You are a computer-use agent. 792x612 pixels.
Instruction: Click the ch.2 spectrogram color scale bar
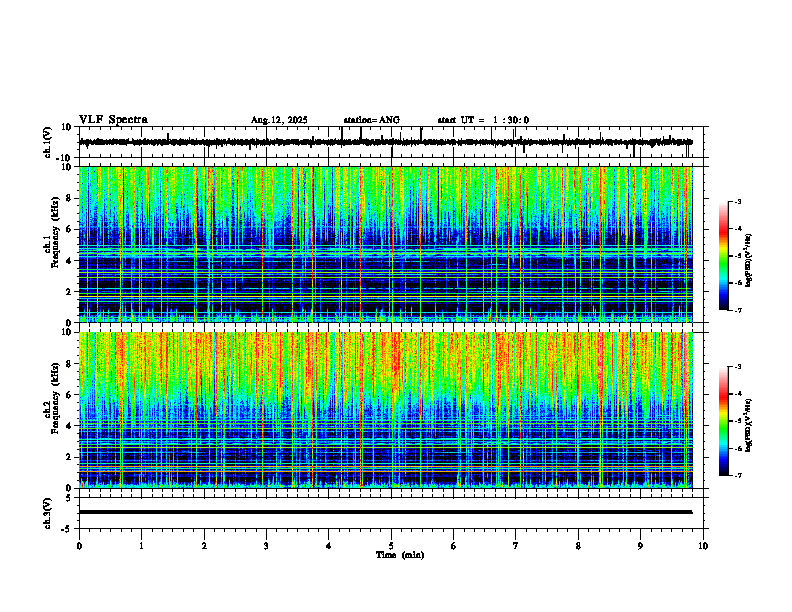coord(723,421)
